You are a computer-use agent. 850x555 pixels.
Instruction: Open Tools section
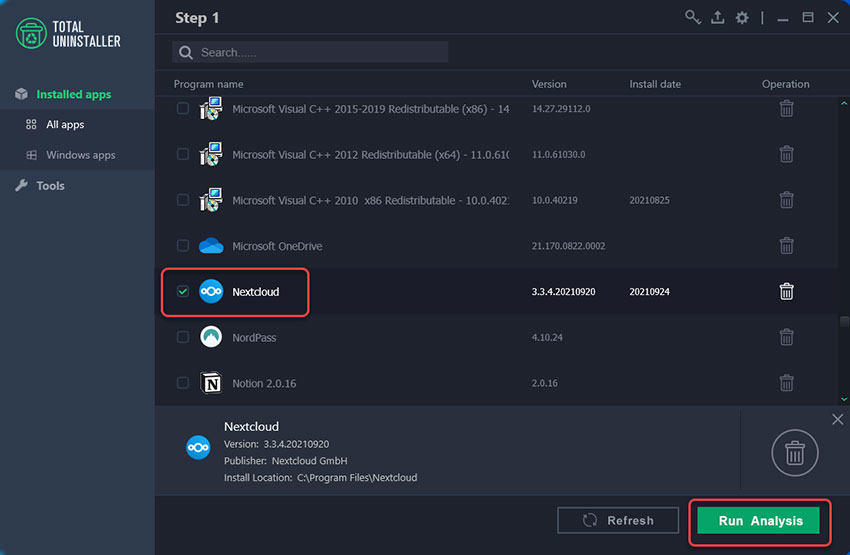50,186
